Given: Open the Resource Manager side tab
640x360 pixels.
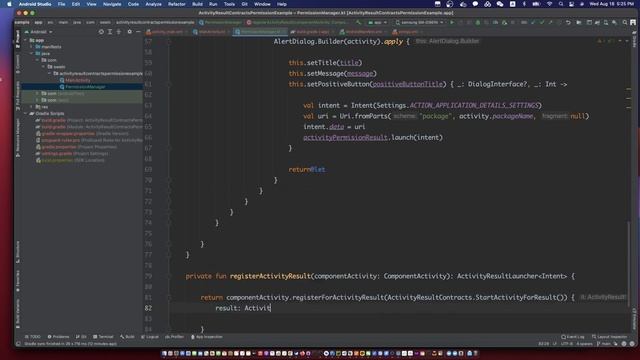Looking at the screenshot, I should [18, 138].
